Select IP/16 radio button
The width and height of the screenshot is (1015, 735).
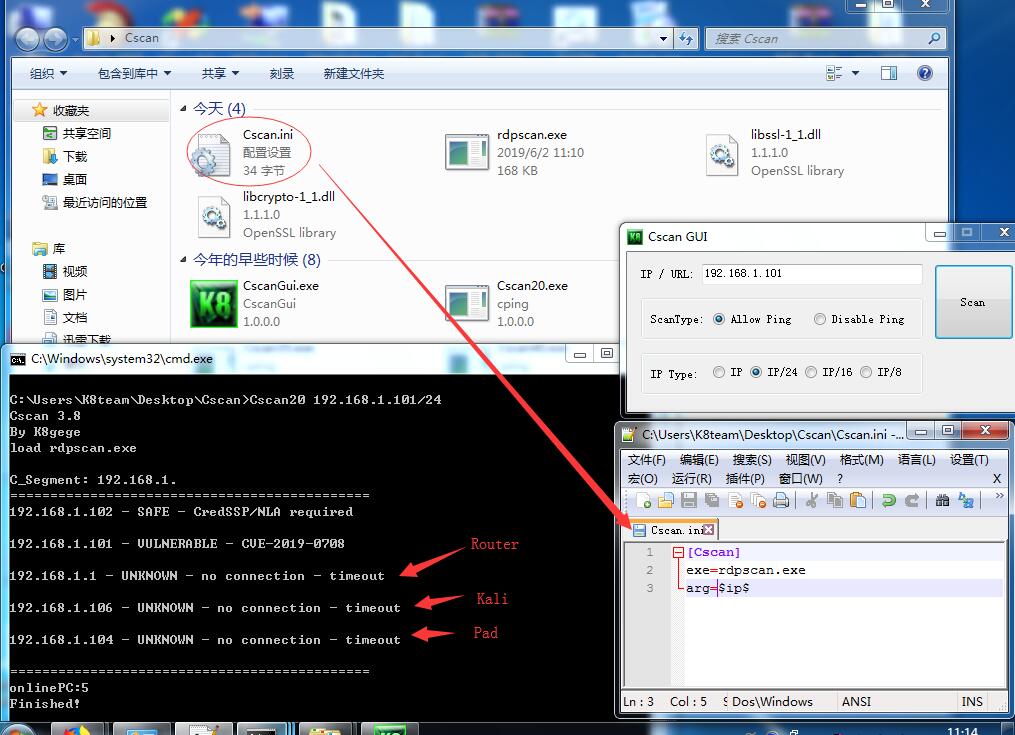(x=811, y=372)
